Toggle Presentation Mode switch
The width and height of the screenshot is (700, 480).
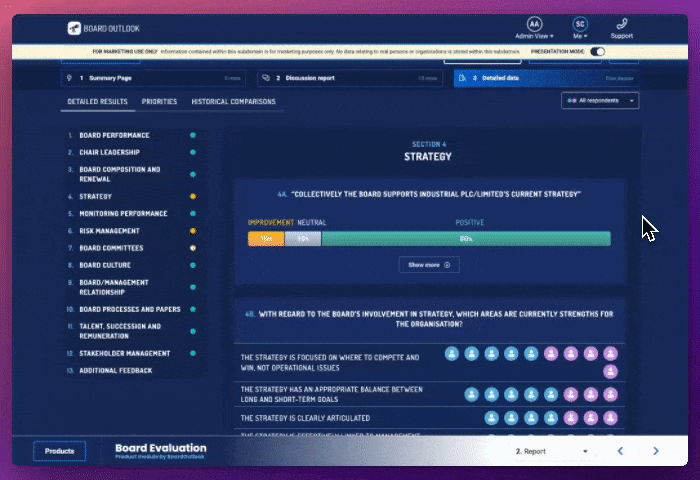[x=598, y=51]
